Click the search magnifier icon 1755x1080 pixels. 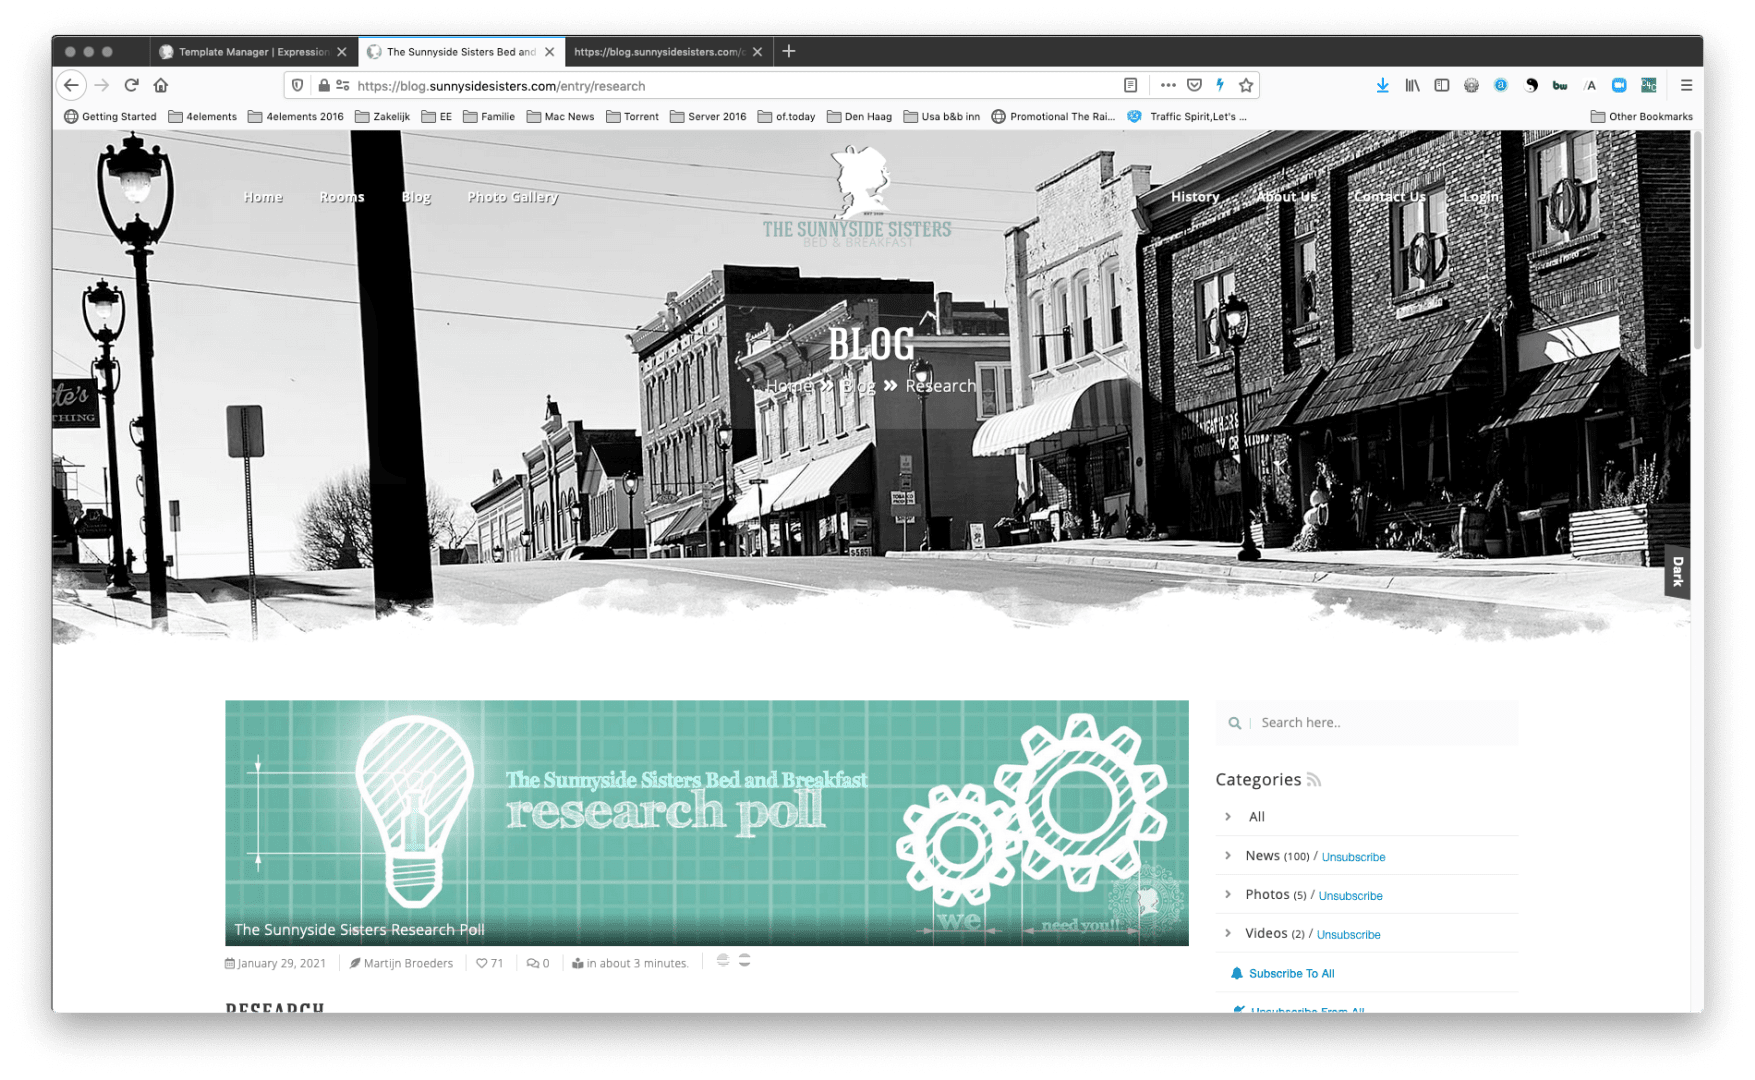[x=1235, y=723]
